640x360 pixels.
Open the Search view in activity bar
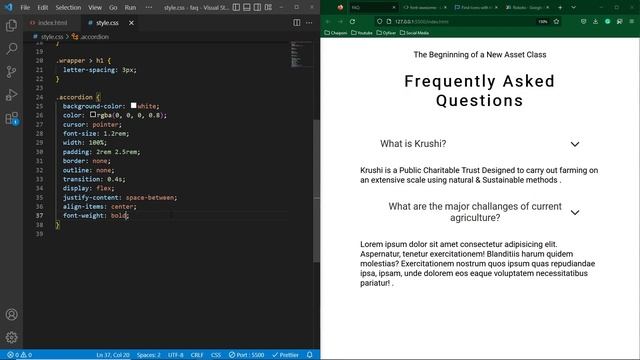[11, 49]
